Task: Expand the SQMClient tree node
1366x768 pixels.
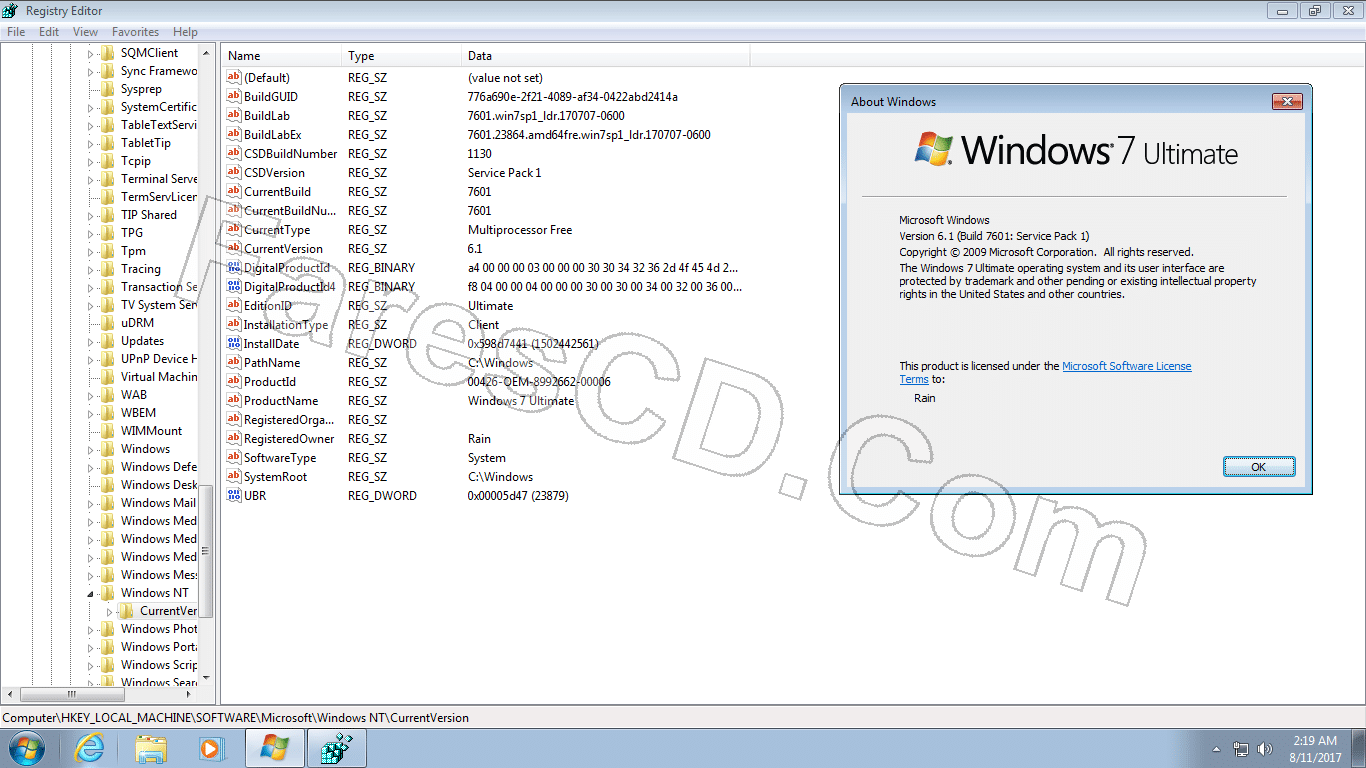Action: (x=90, y=53)
